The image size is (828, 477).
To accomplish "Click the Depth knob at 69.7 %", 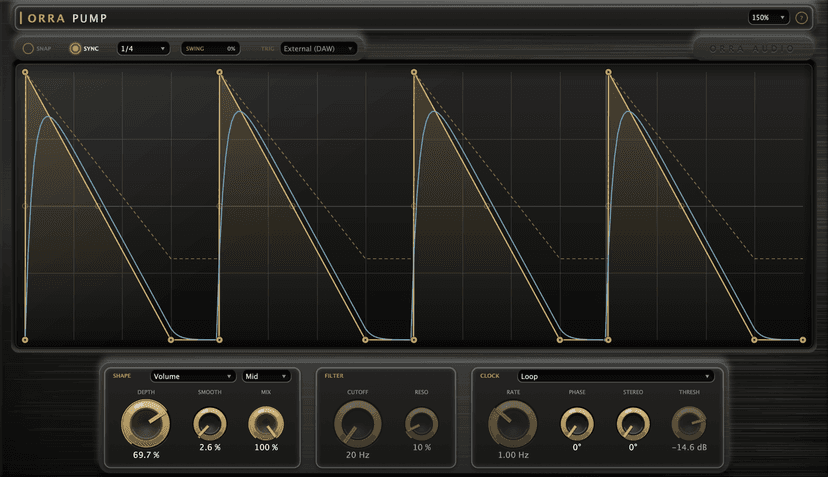I will [x=146, y=424].
